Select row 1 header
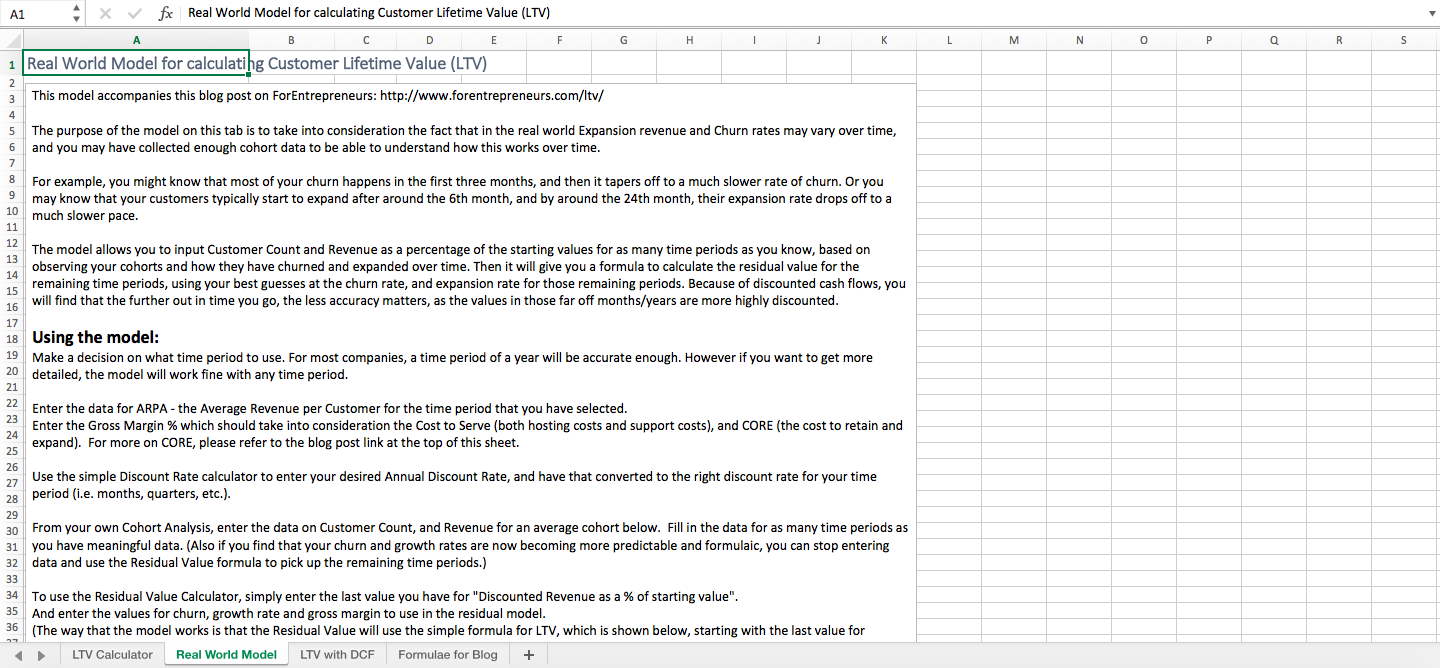 (11, 63)
